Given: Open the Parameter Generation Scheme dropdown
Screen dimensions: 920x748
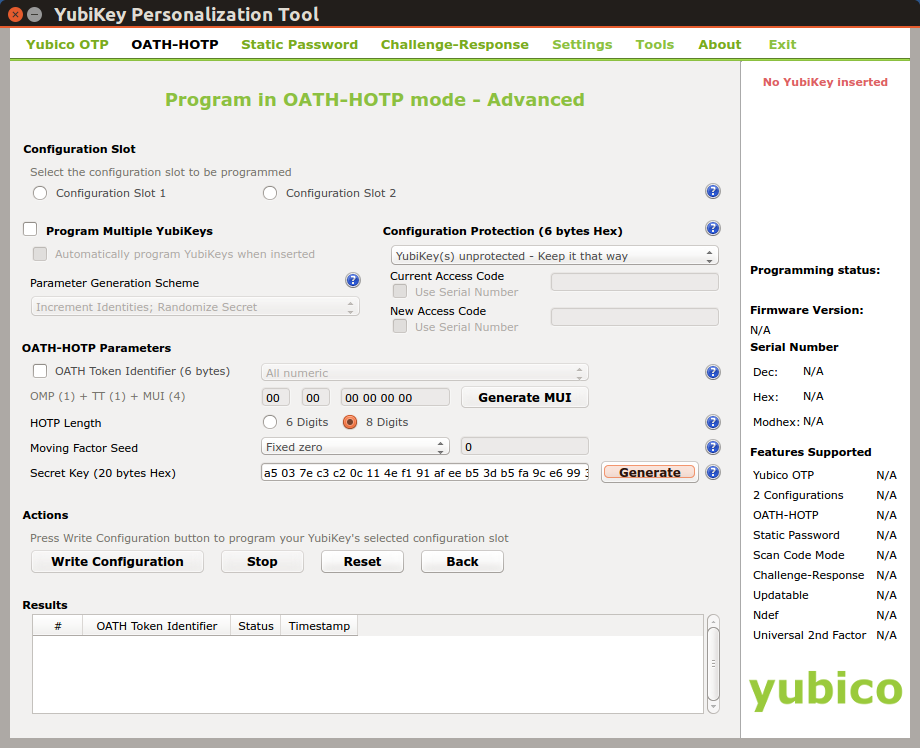Looking at the screenshot, I should coord(195,307).
